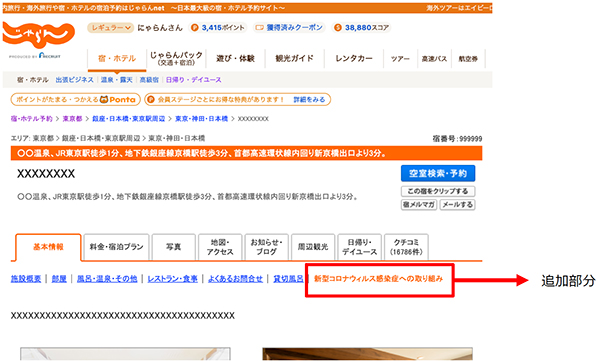The height and width of the screenshot is (363, 600).
Task: Click the 温泉・露天 sub navigation link
Action: [x=117, y=80]
